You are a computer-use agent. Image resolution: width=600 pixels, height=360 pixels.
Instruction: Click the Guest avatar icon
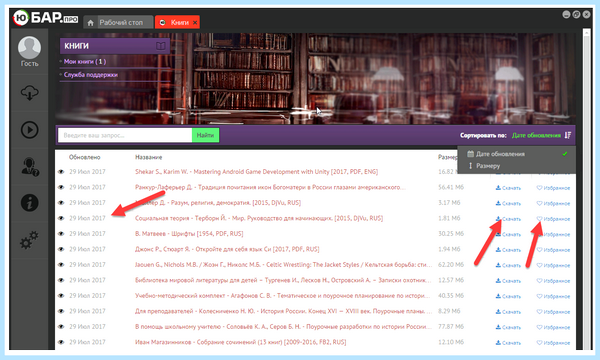(x=29, y=47)
